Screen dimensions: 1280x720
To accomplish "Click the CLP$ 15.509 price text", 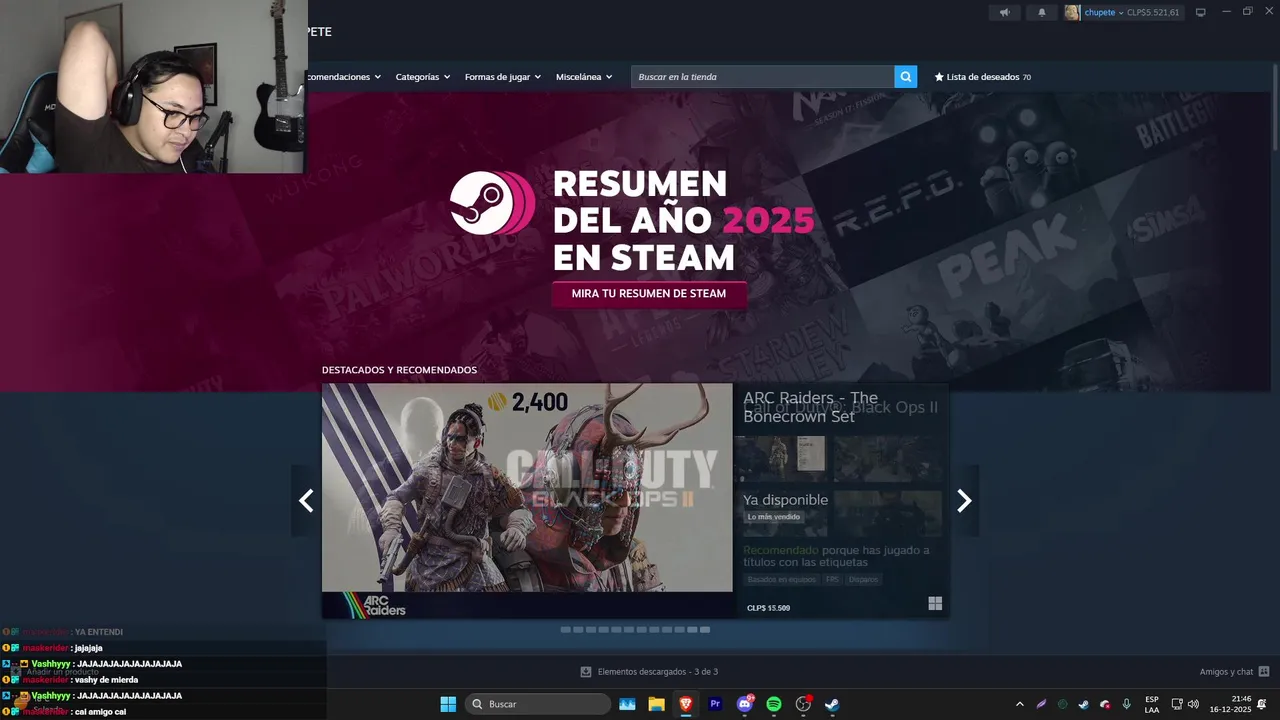I will pos(768,608).
